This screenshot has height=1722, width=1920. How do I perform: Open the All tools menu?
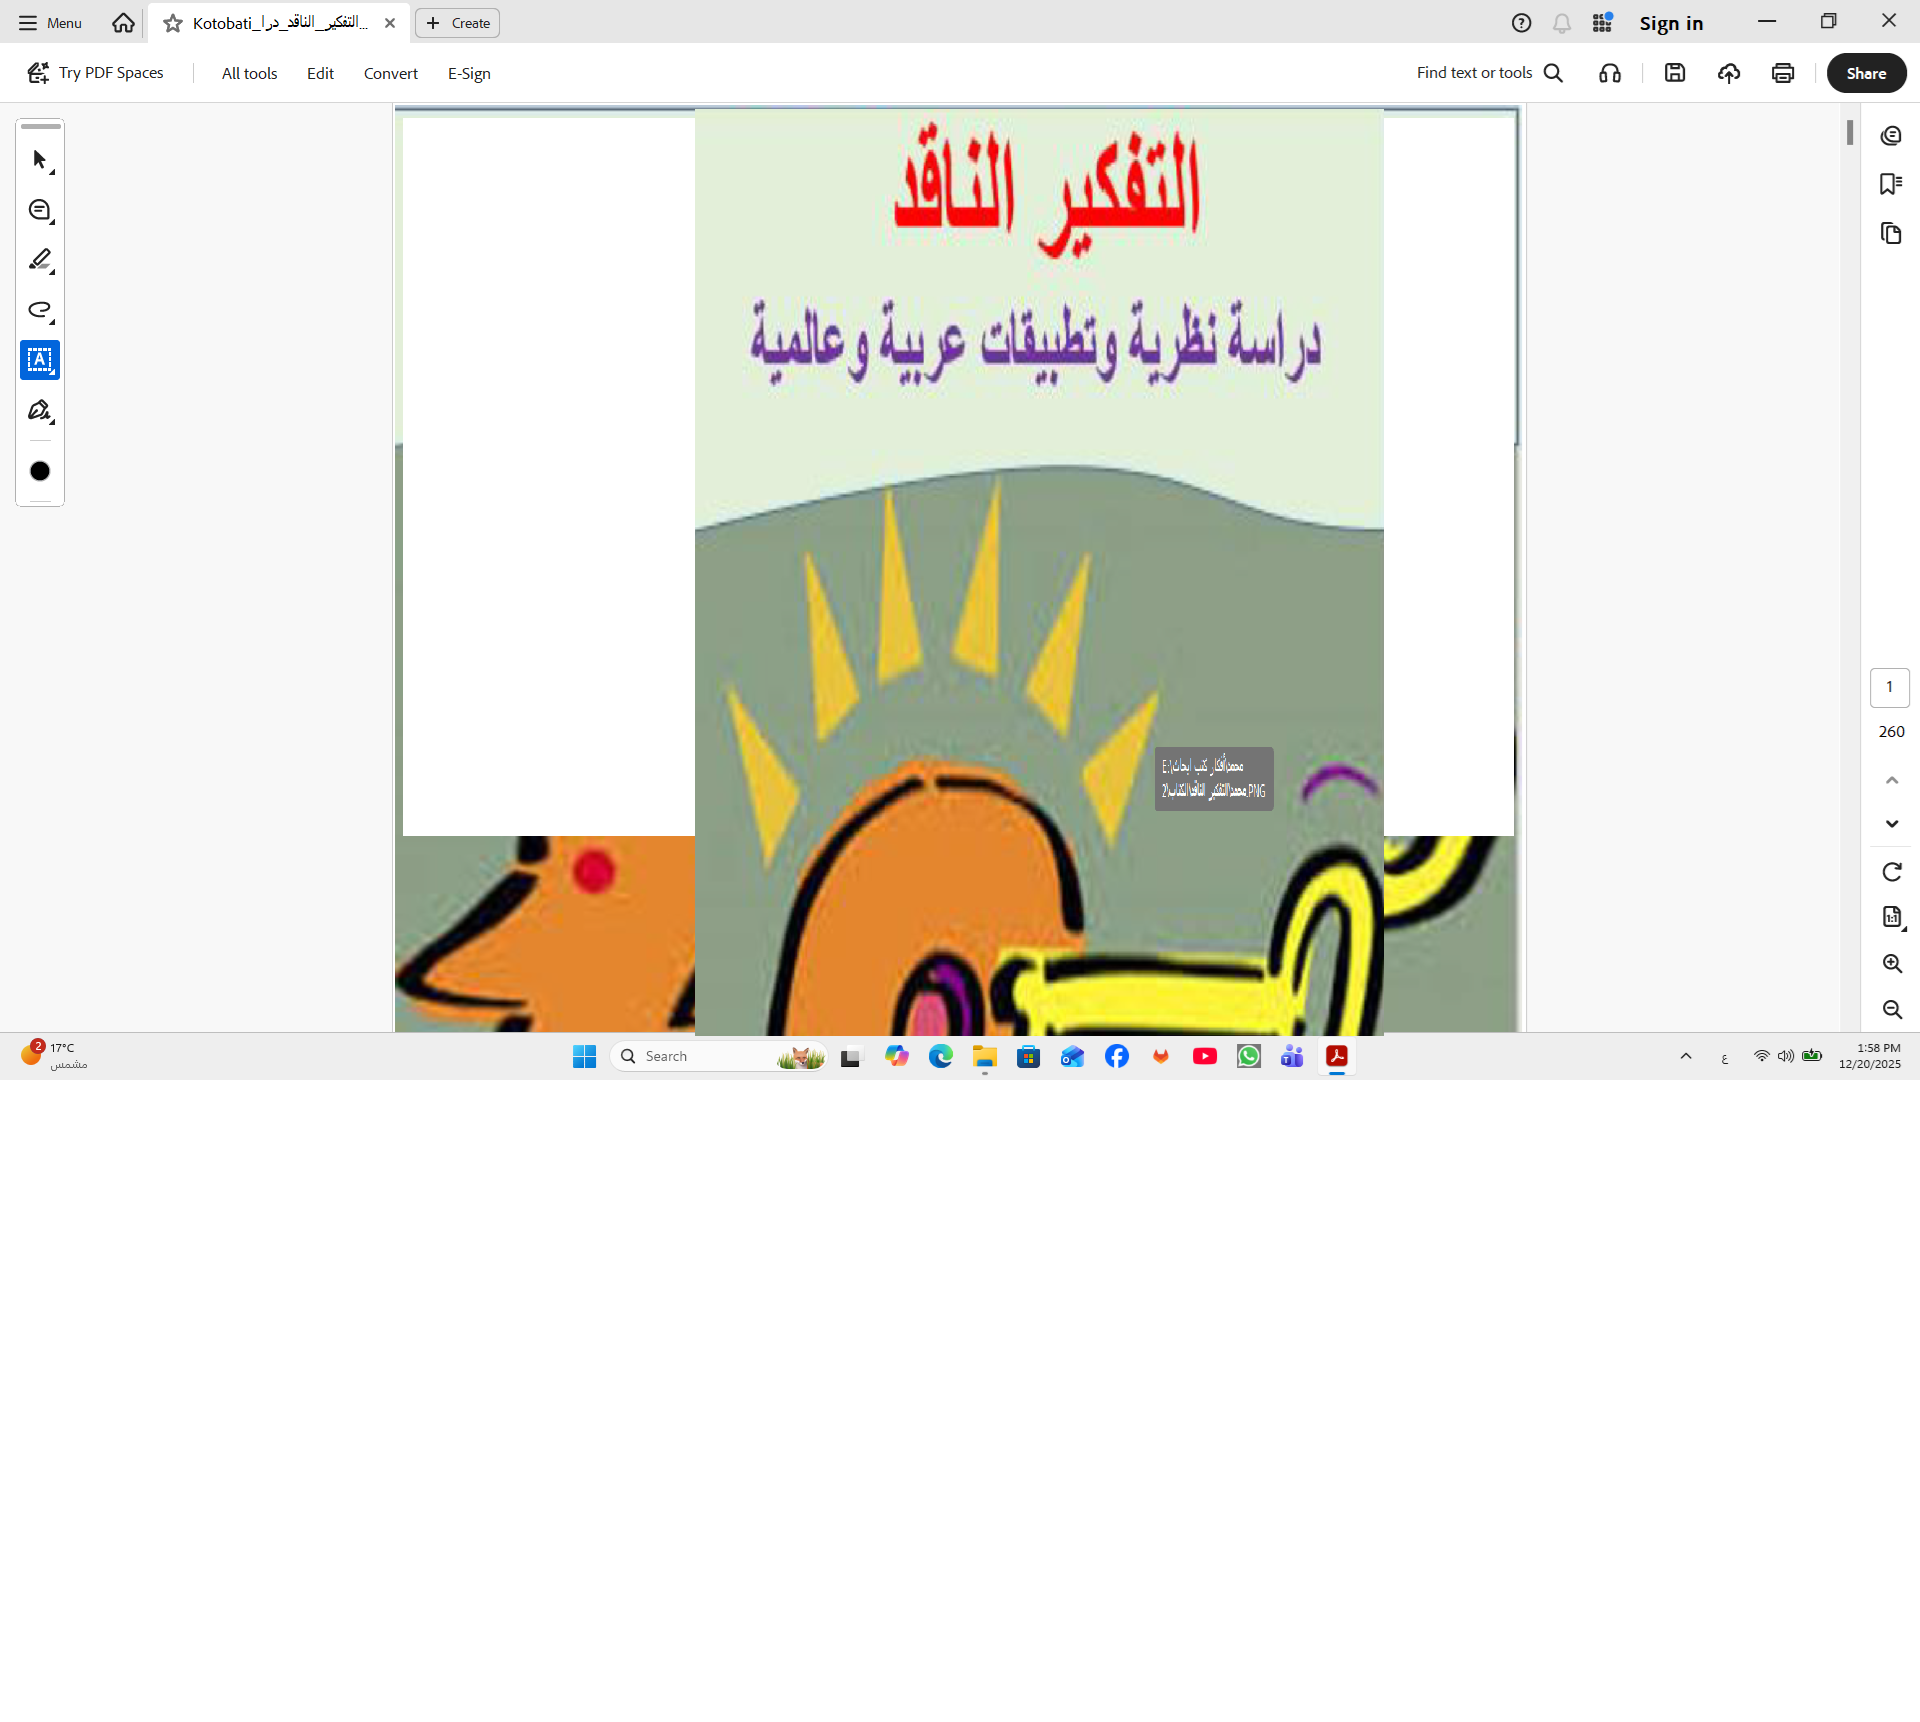[x=249, y=73]
